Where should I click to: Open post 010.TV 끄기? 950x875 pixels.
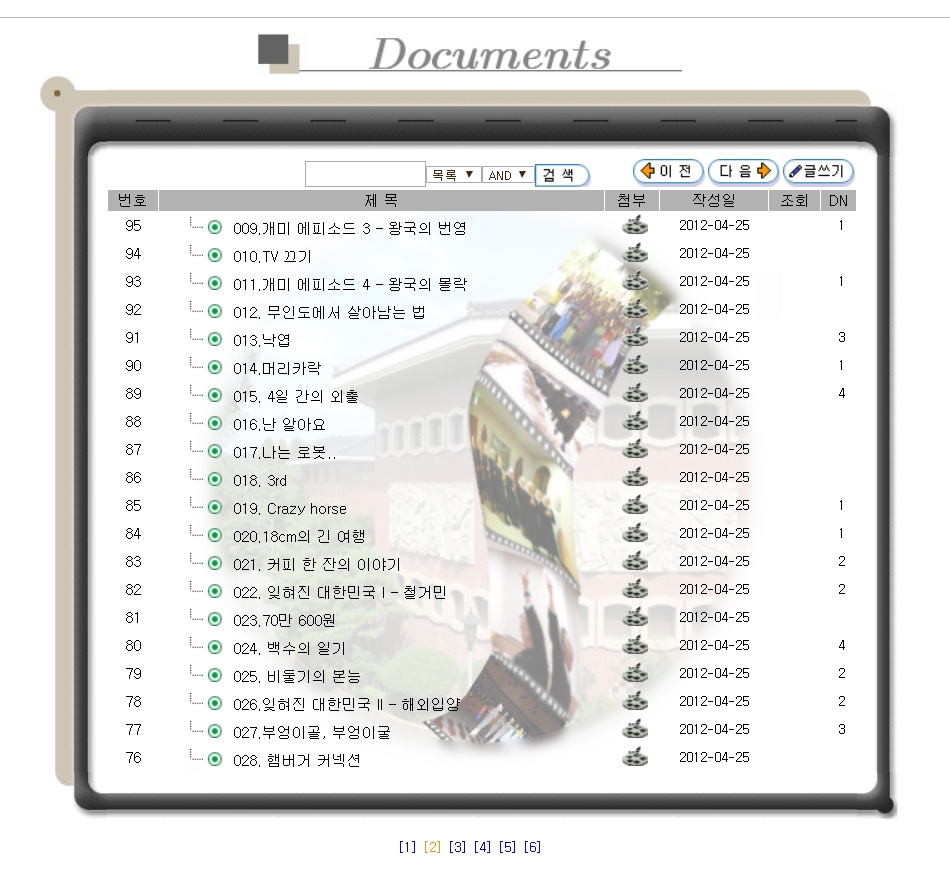click(272, 256)
